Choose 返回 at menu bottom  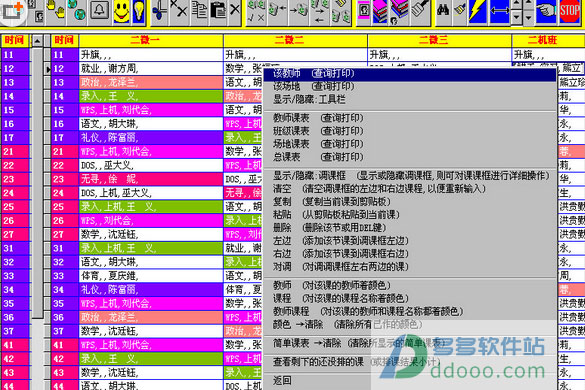[410, 381]
